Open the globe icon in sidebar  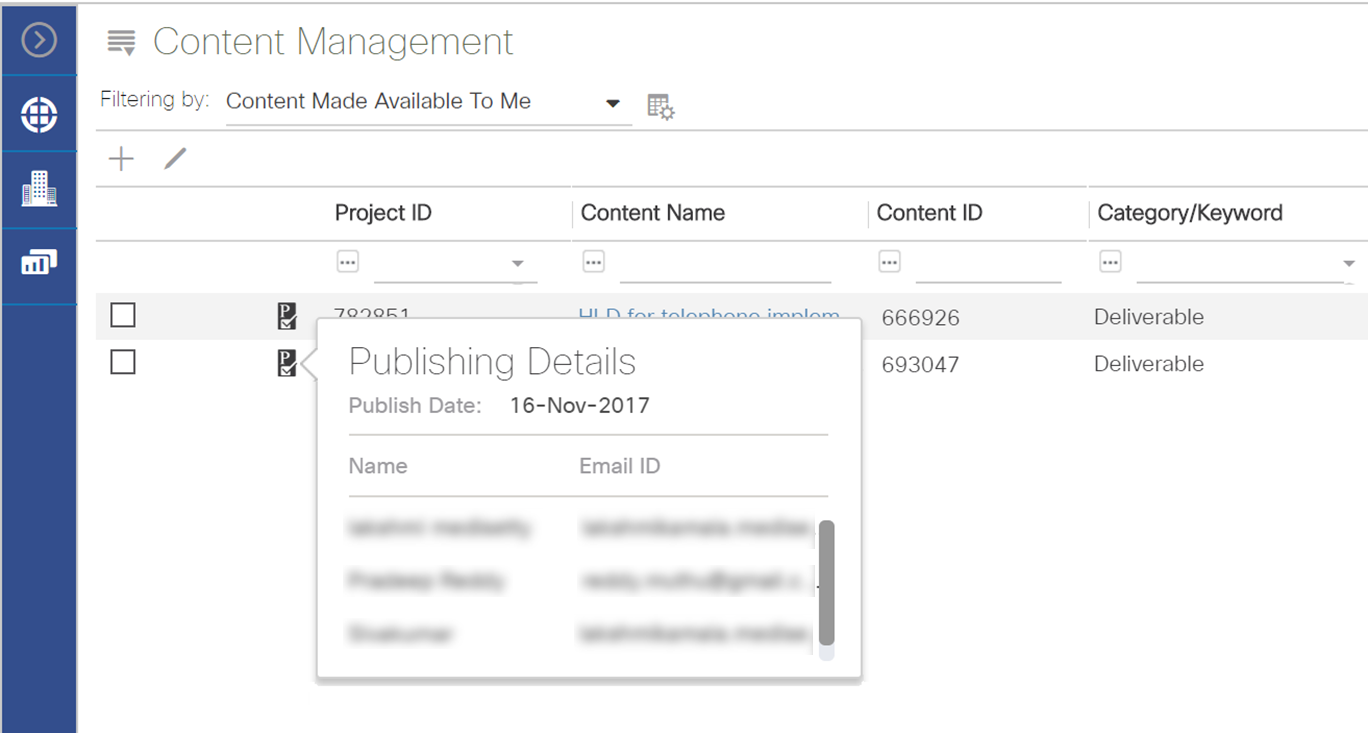click(x=39, y=115)
